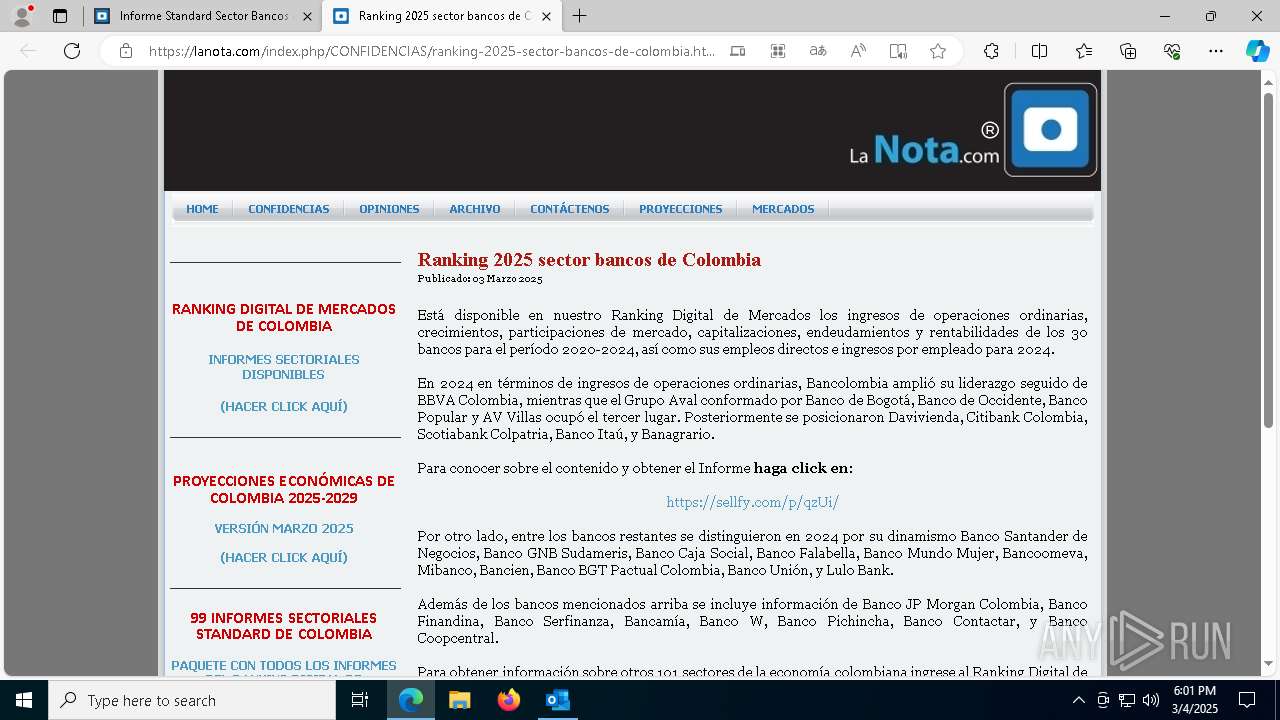
Task: Open the ARCHIVO menu item
Action: (x=474, y=209)
